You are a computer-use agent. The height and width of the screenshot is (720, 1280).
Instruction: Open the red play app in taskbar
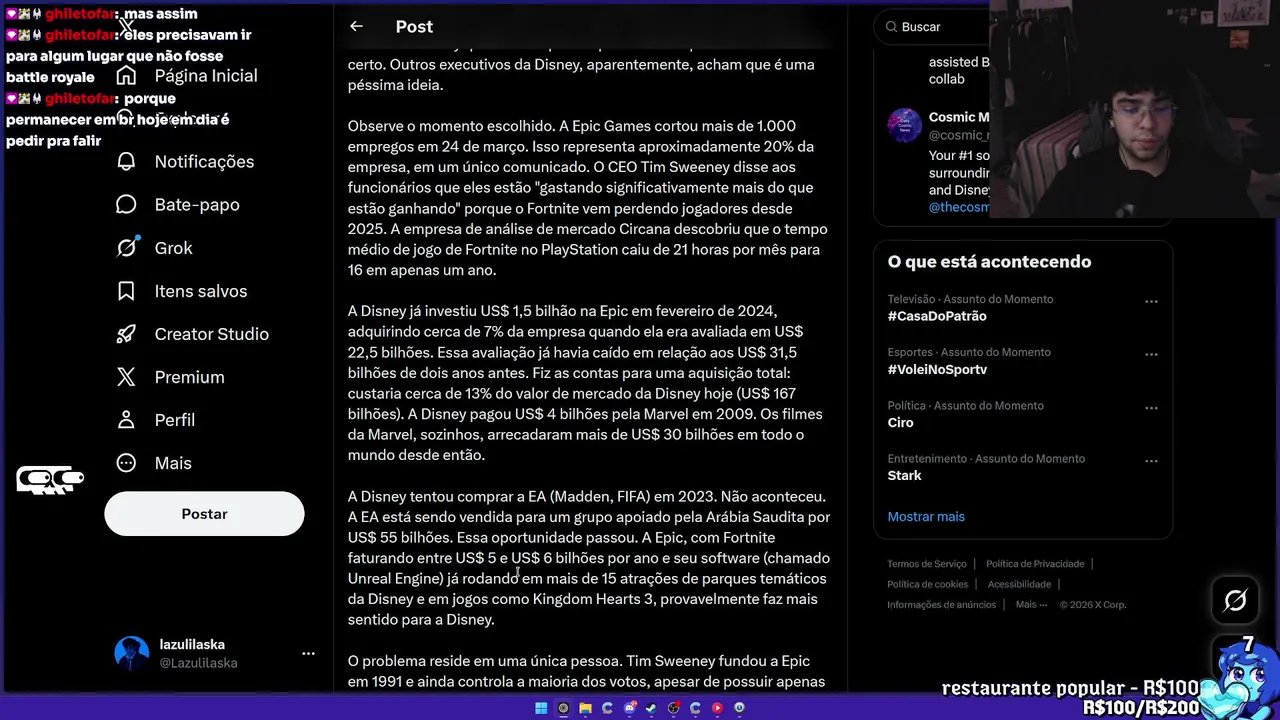point(717,708)
